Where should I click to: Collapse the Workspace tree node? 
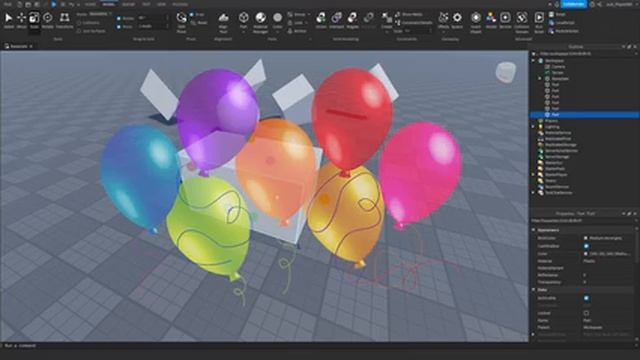(x=533, y=60)
